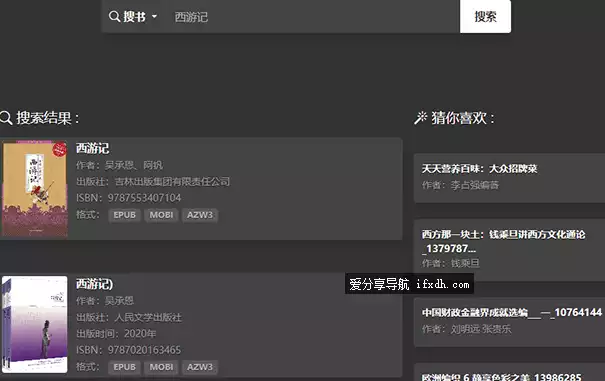The height and width of the screenshot is (381, 605).
Task: Click the 搜索 button
Action: coord(485,17)
